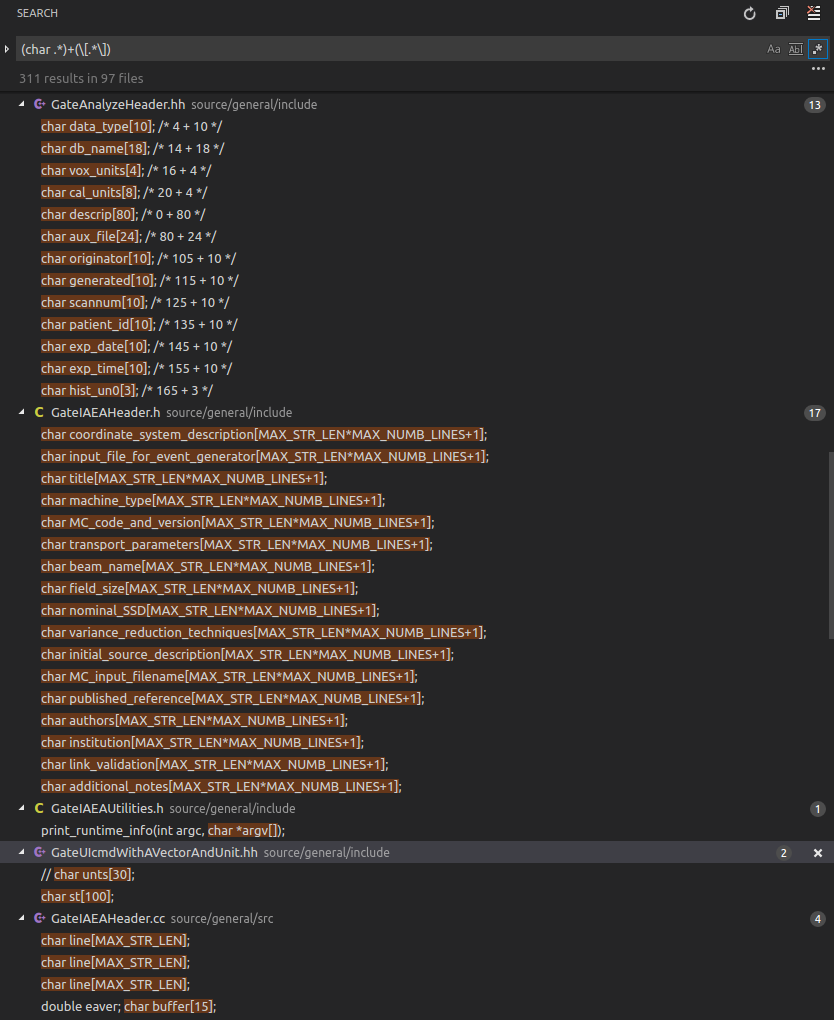This screenshot has width=834, height=1020.
Task: Collapse the GateAnalyzeHeader.hh results group
Action: 20,104
